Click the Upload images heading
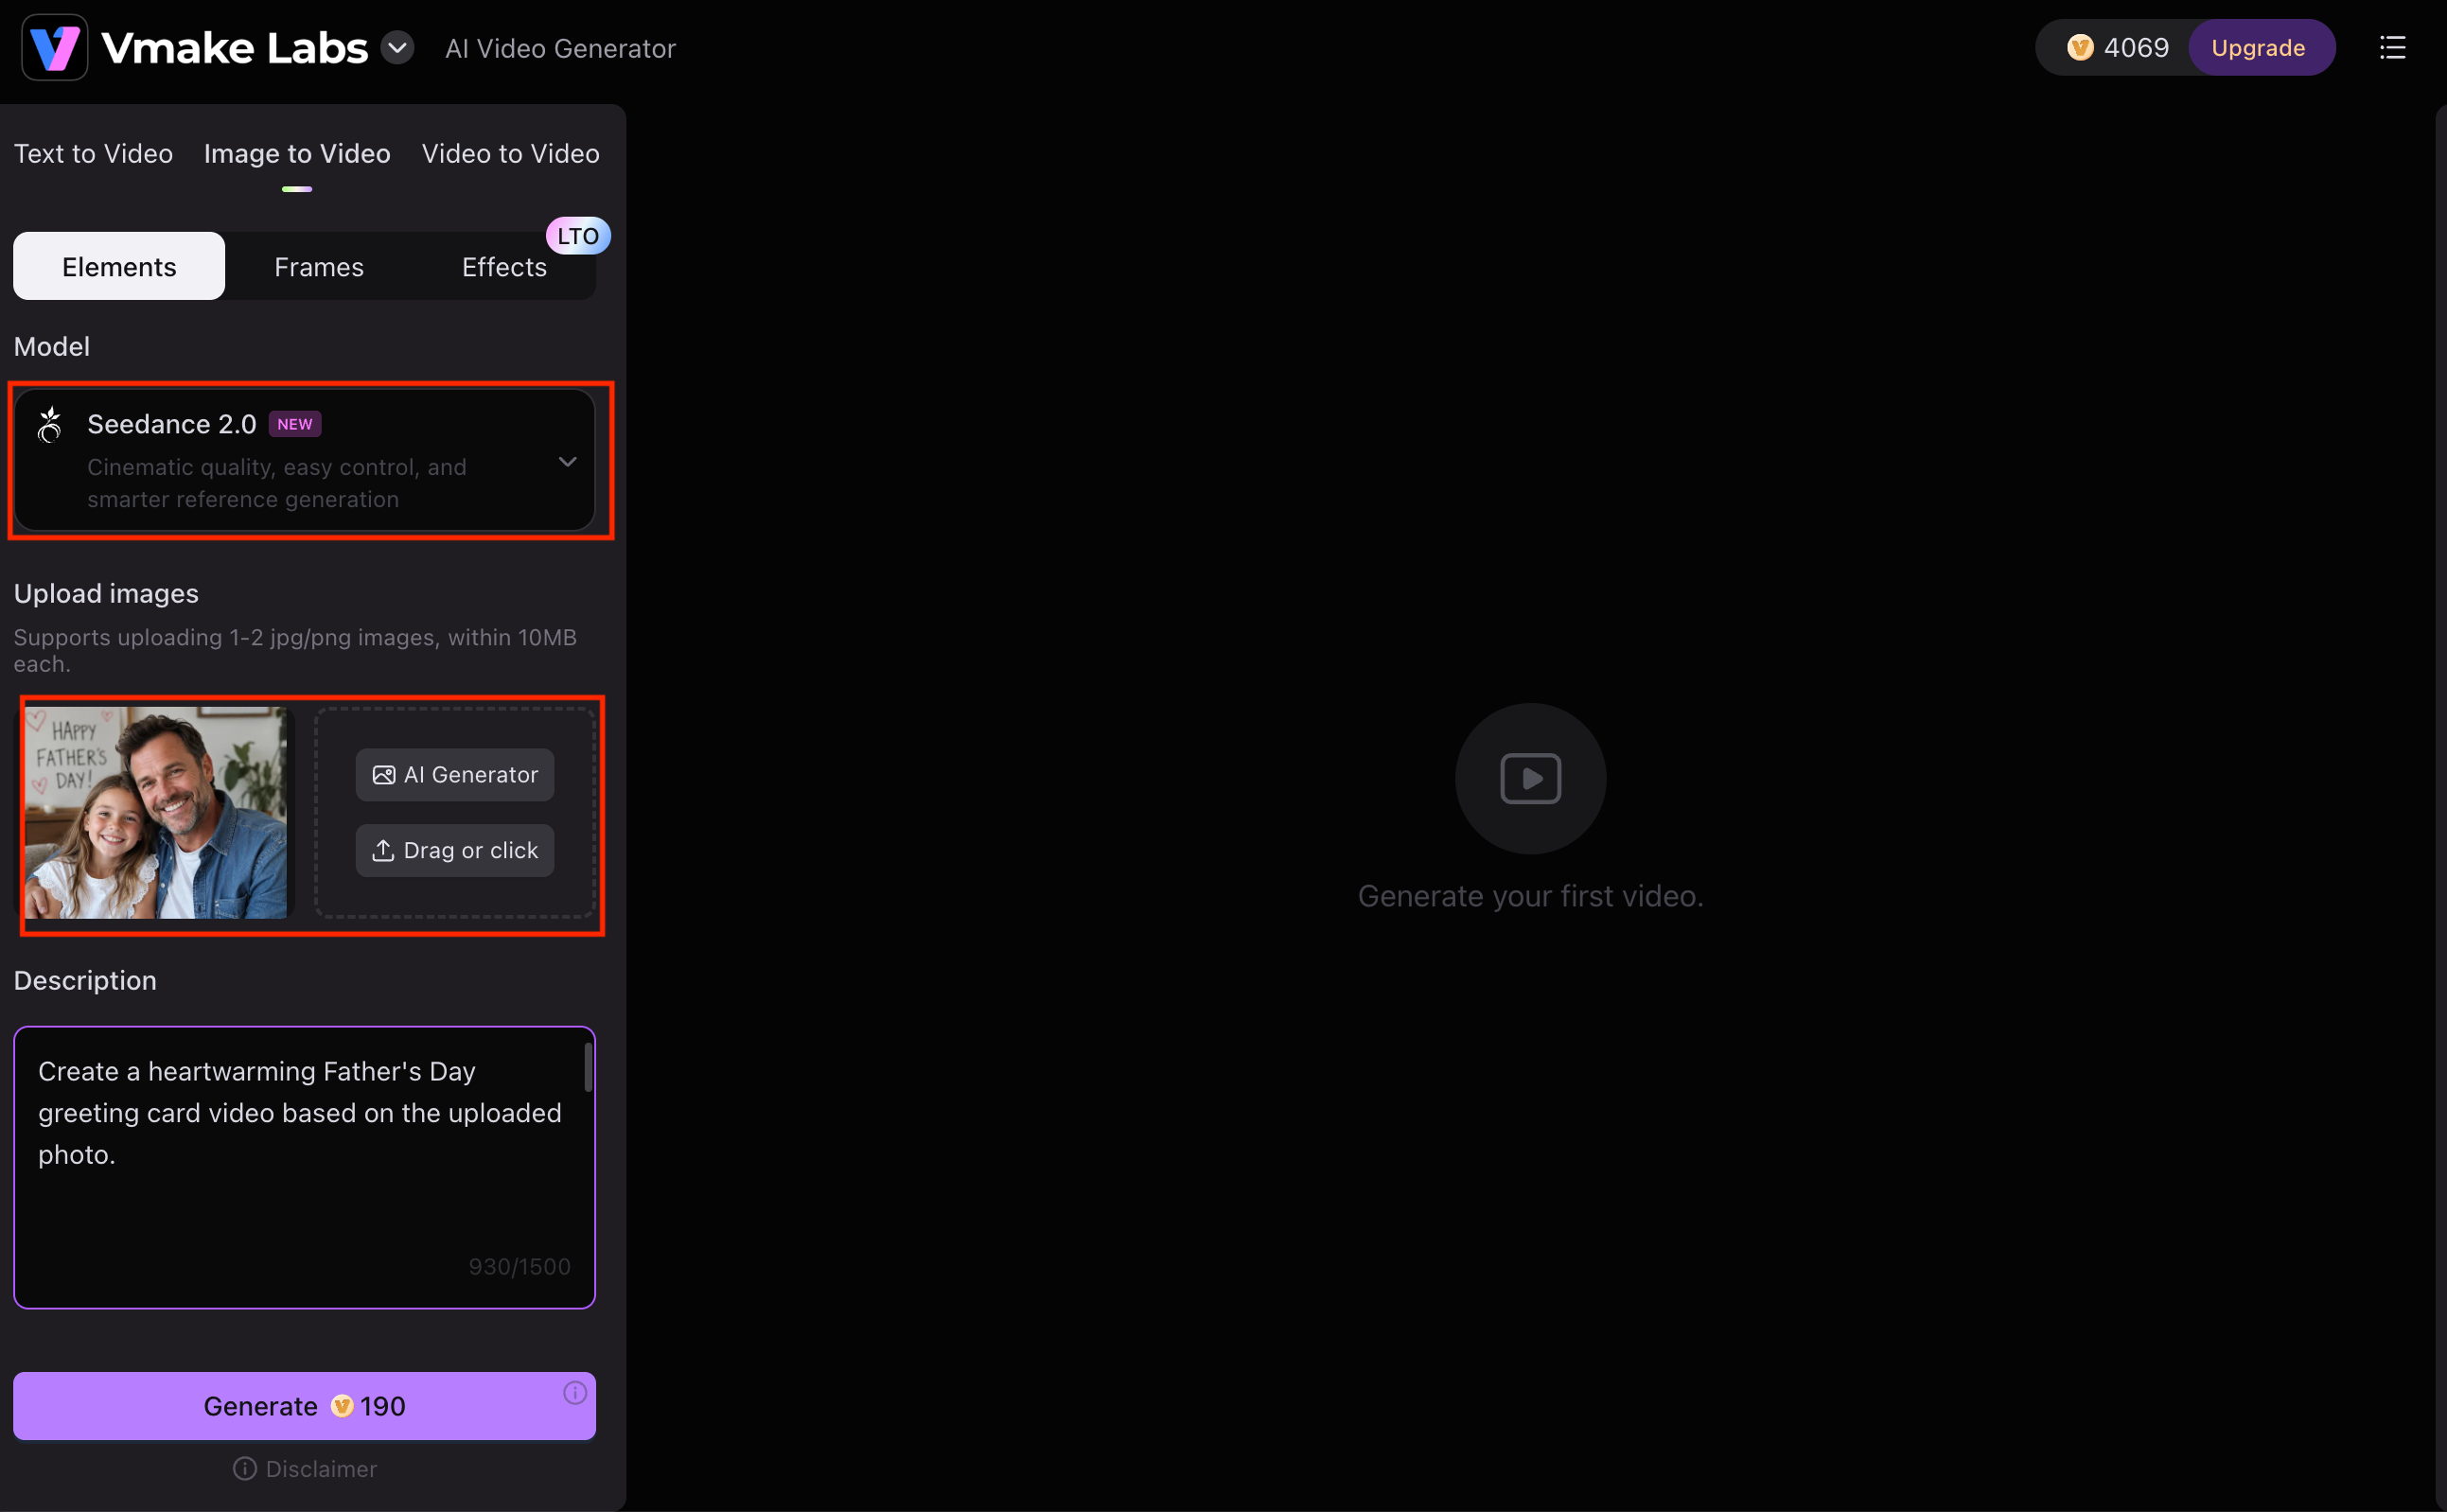The height and width of the screenshot is (1512, 2447). (x=106, y=593)
